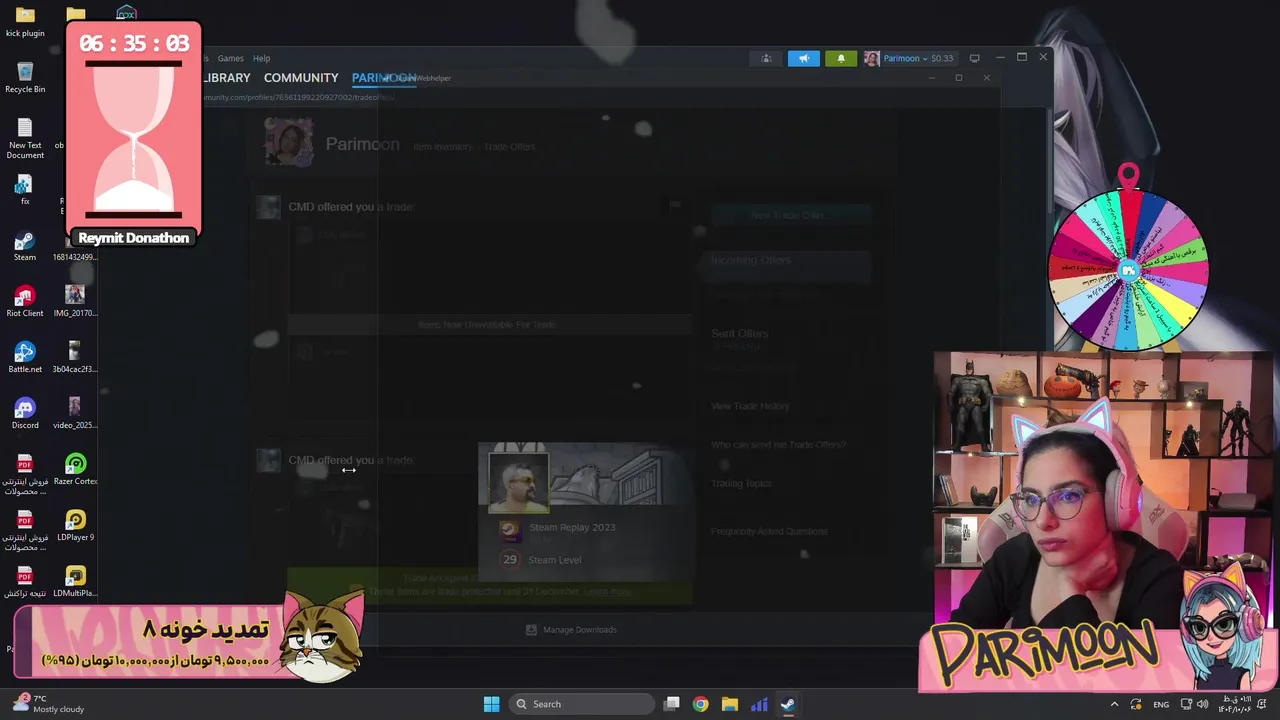This screenshot has height=720, width=1280.
Task: Open View Trade History link
Action: coord(750,406)
